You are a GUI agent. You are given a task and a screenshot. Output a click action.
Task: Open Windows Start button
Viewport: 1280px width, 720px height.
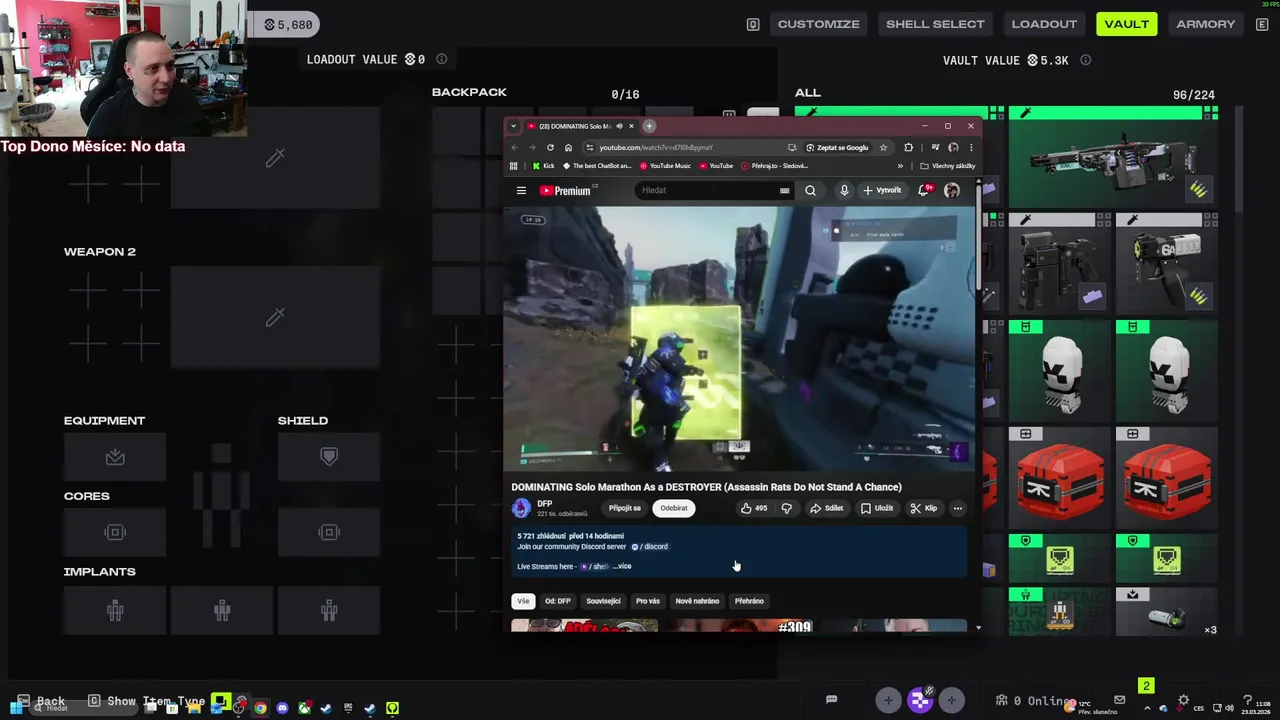click(x=18, y=708)
